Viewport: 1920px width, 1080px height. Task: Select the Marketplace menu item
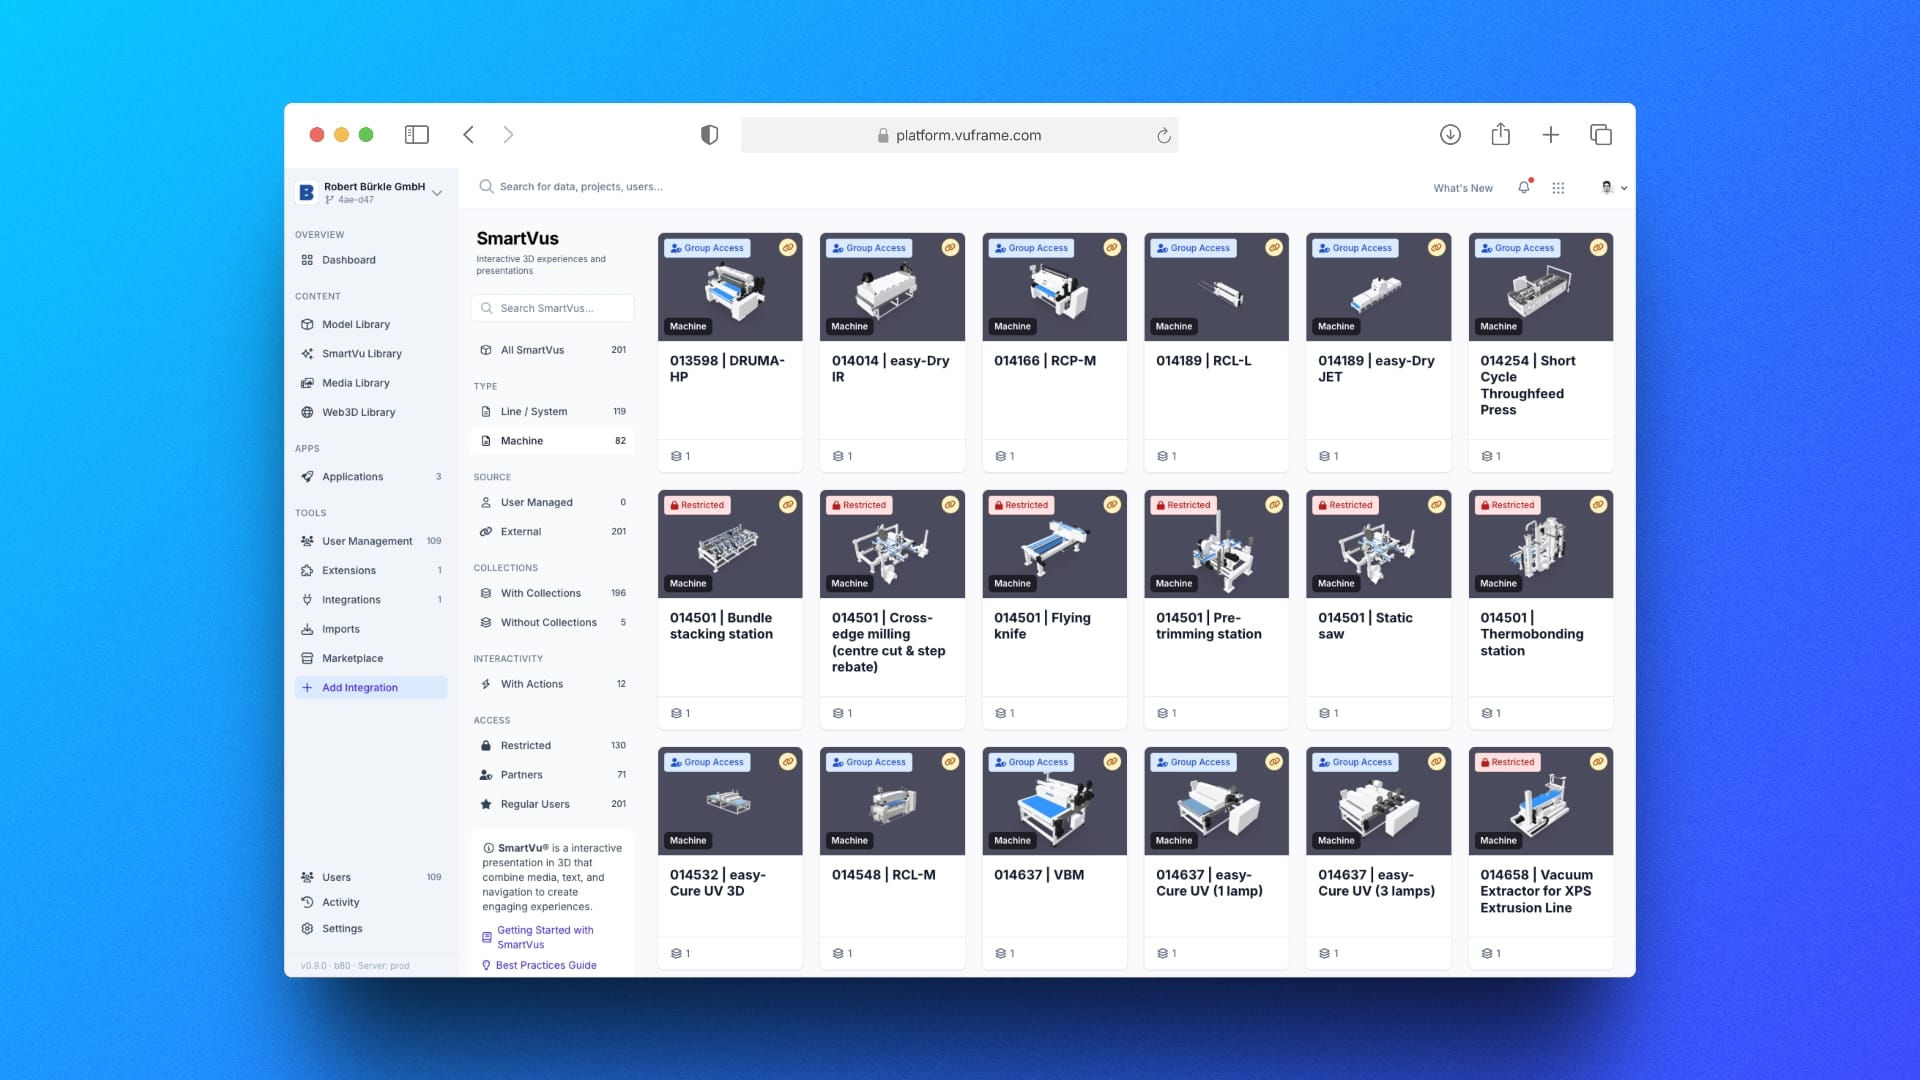coord(352,658)
